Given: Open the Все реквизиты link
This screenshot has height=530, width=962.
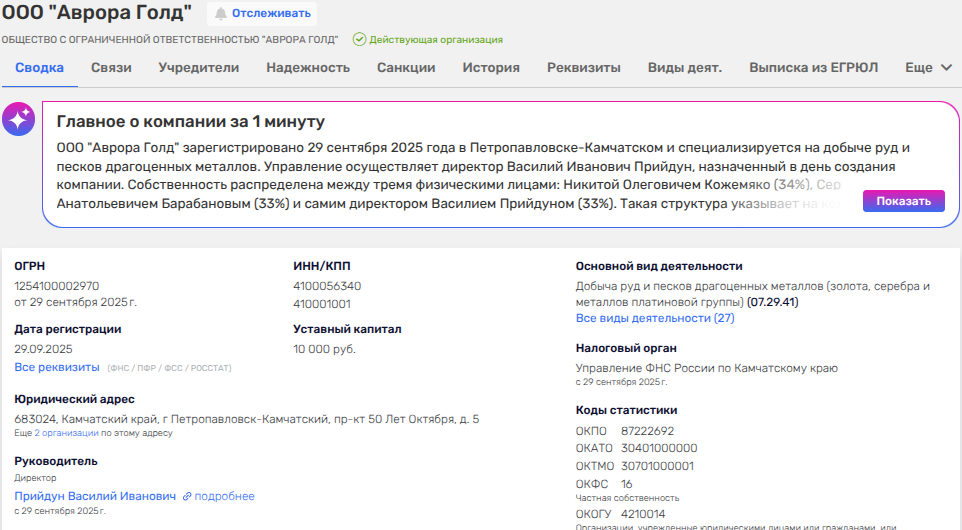Looking at the screenshot, I should click(57, 368).
